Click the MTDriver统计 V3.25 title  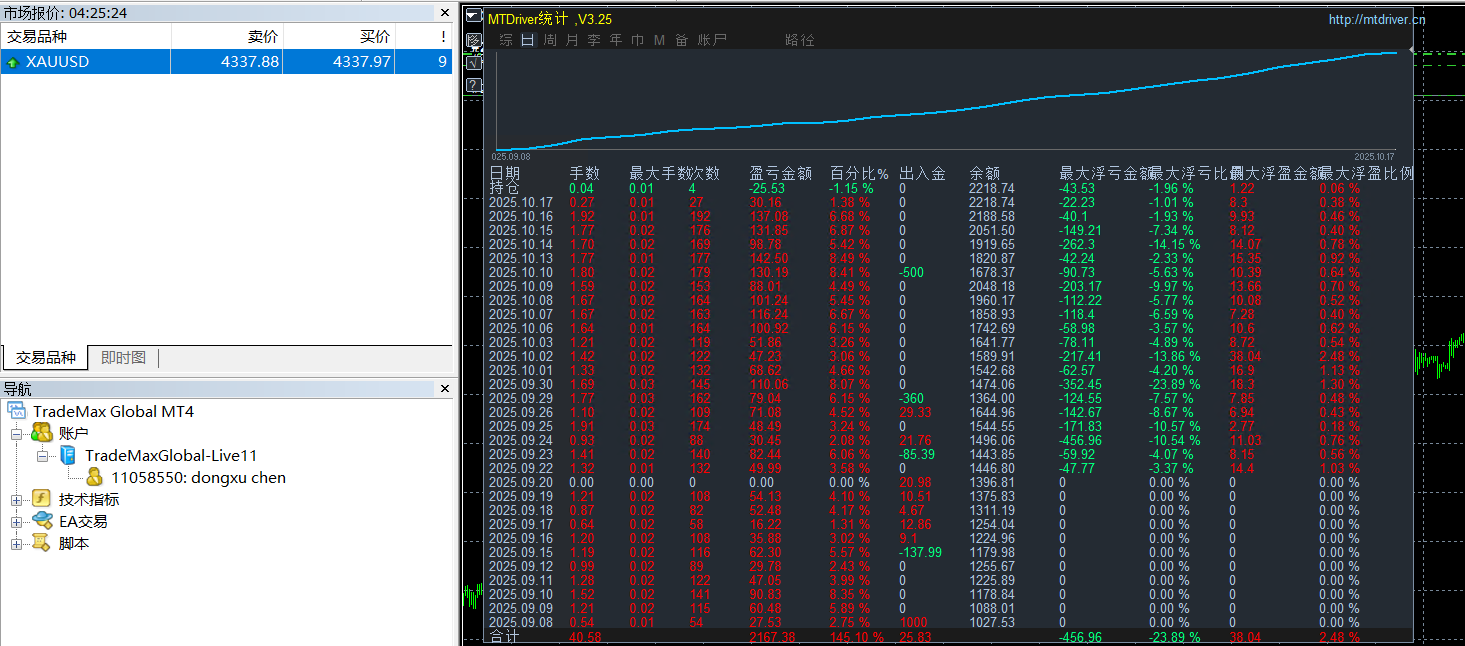point(550,19)
